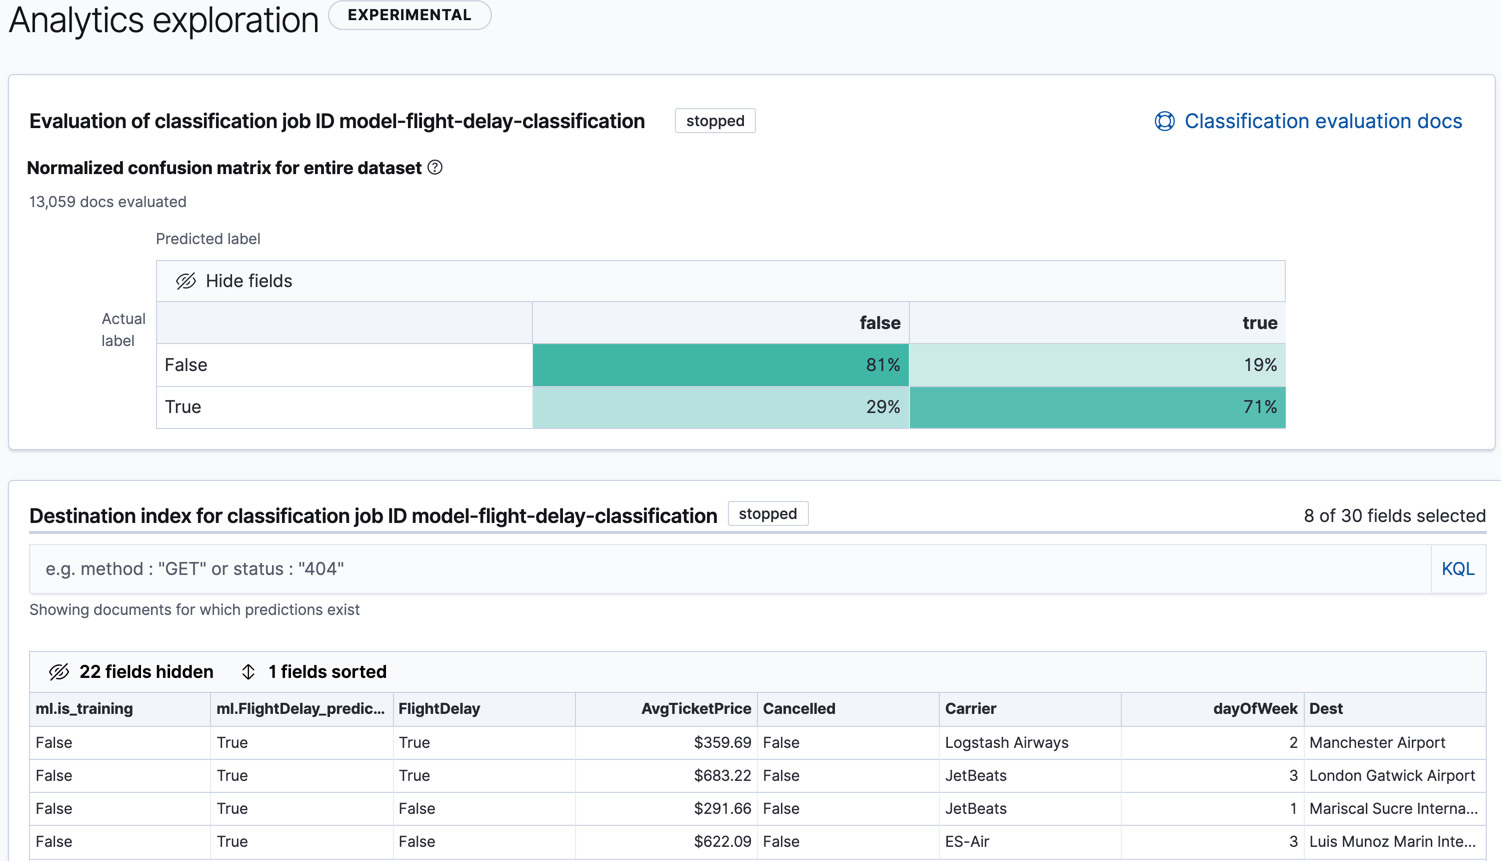Click the life-buoy icon before evaluation docs link
The height and width of the screenshot is (861, 1501).
click(x=1164, y=120)
